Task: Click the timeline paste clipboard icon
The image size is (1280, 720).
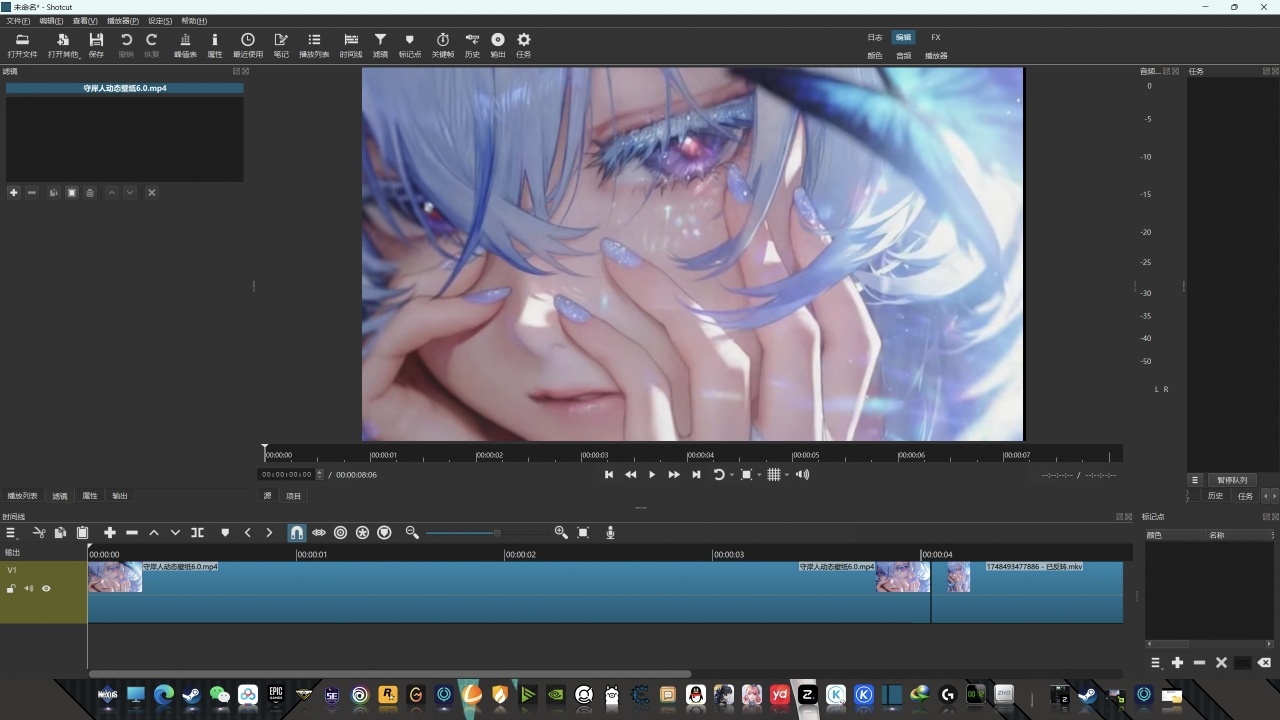Action: click(83, 533)
